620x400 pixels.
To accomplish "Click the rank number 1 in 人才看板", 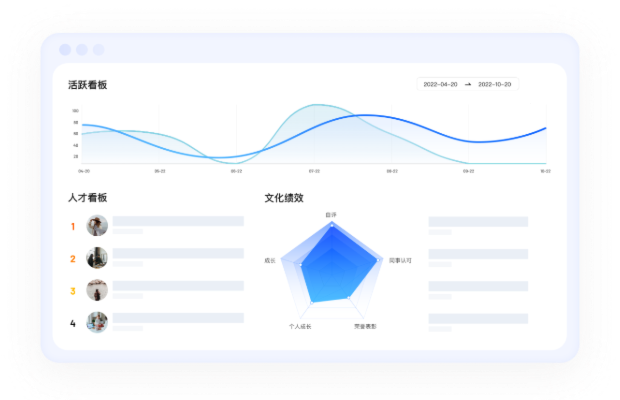I will click(73, 226).
